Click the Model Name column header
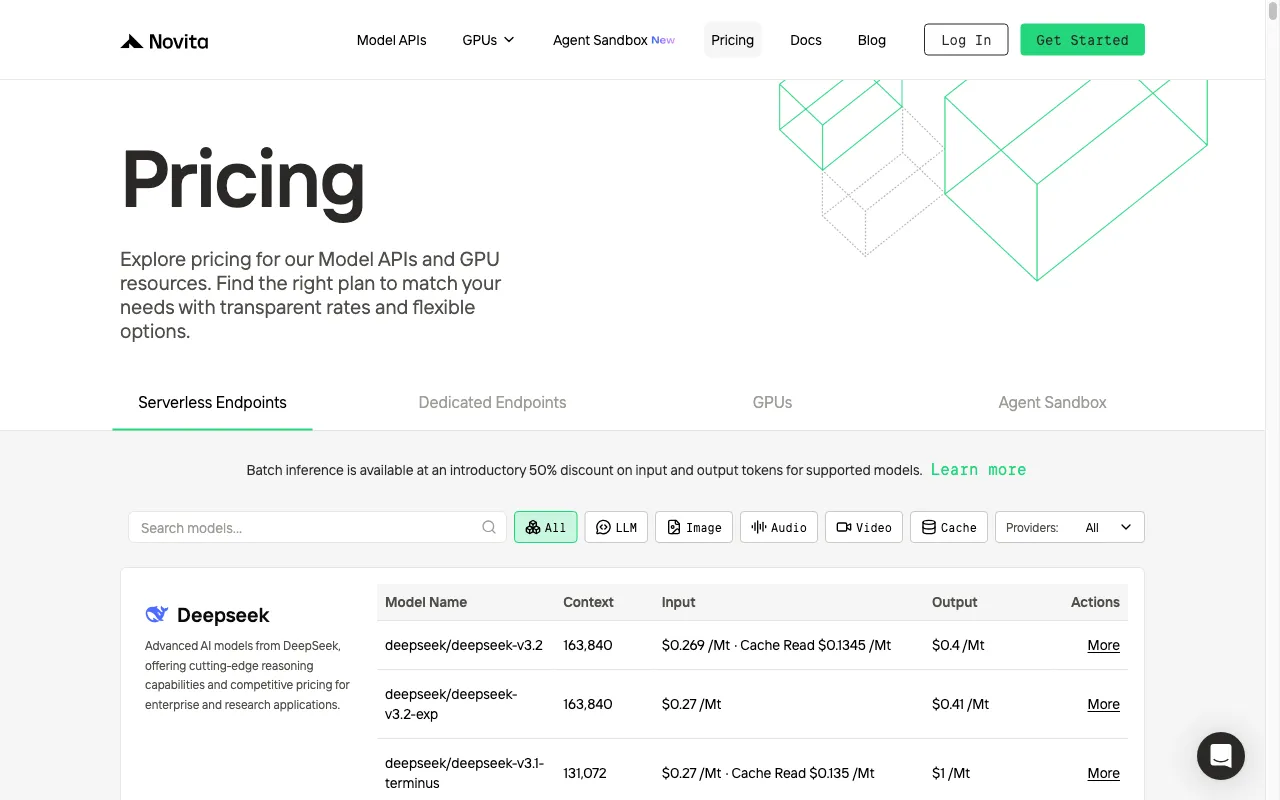Screen dimensions: 1280x800 tap(426, 602)
